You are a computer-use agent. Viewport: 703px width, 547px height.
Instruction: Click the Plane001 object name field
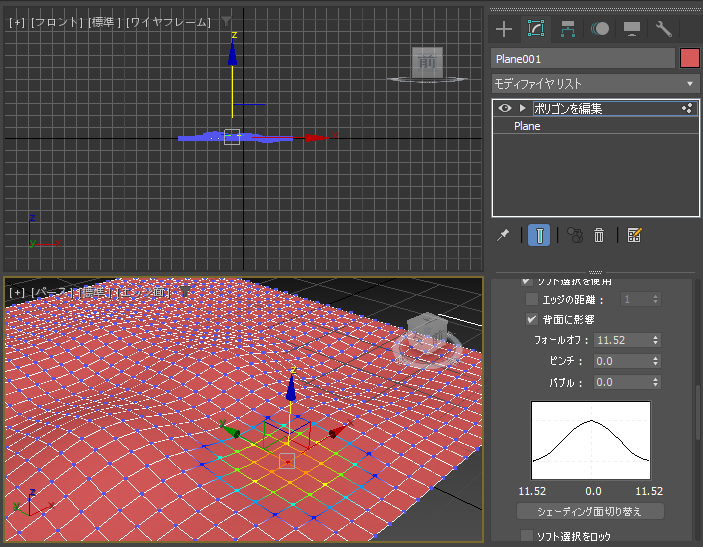pyautogui.click(x=583, y=59)
